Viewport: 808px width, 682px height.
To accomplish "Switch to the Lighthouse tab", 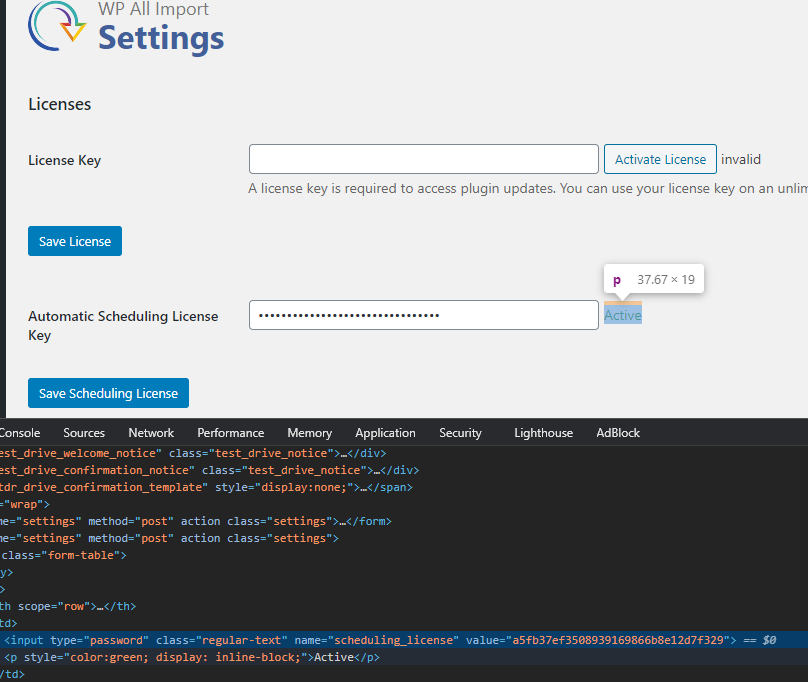I will (543, 433).
